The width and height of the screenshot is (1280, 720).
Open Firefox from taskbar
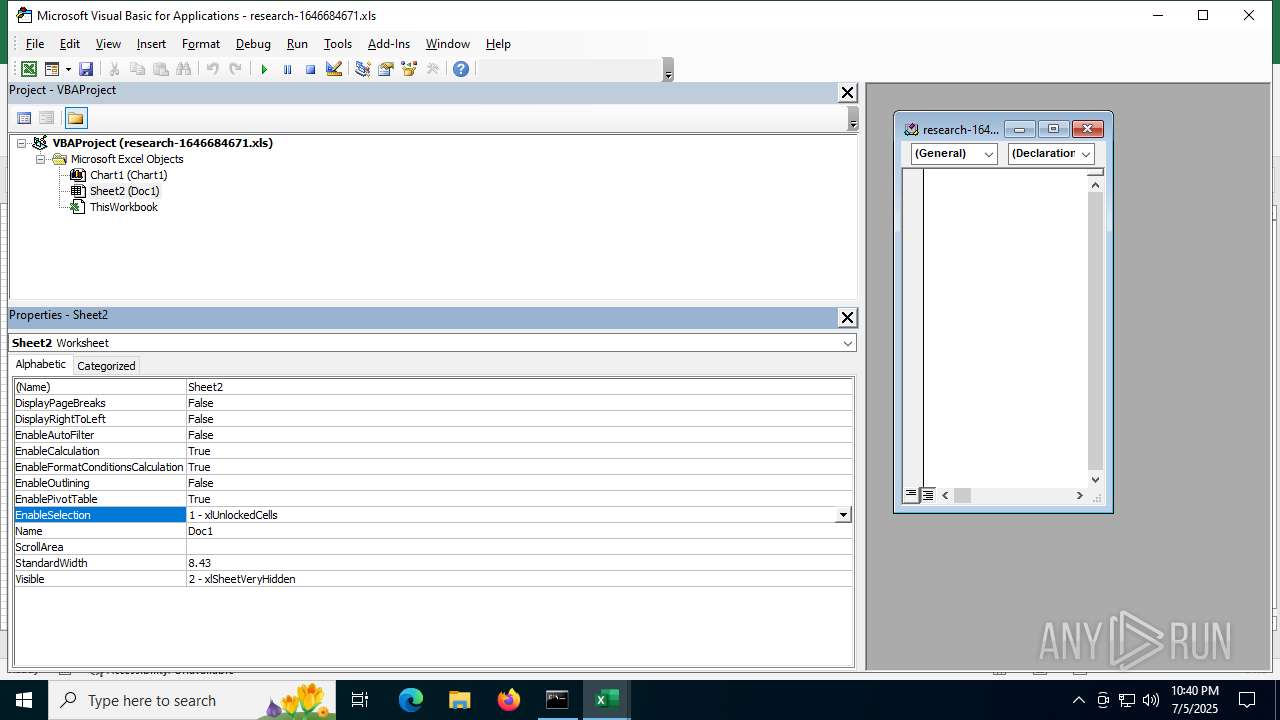pyautogui.click(x=509, y=700)
